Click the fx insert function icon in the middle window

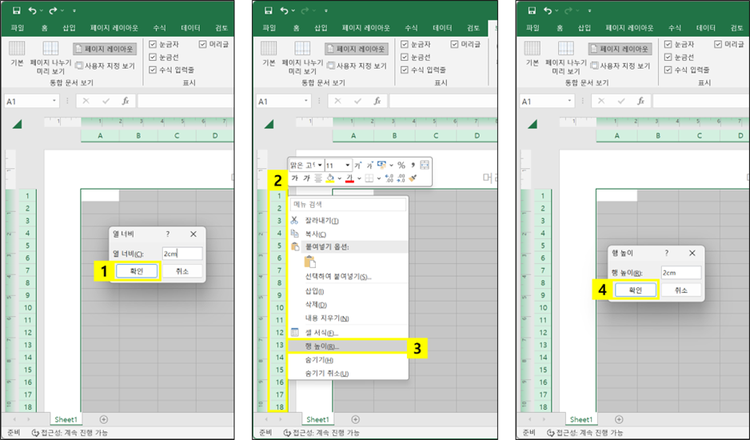tap(377, 101)
